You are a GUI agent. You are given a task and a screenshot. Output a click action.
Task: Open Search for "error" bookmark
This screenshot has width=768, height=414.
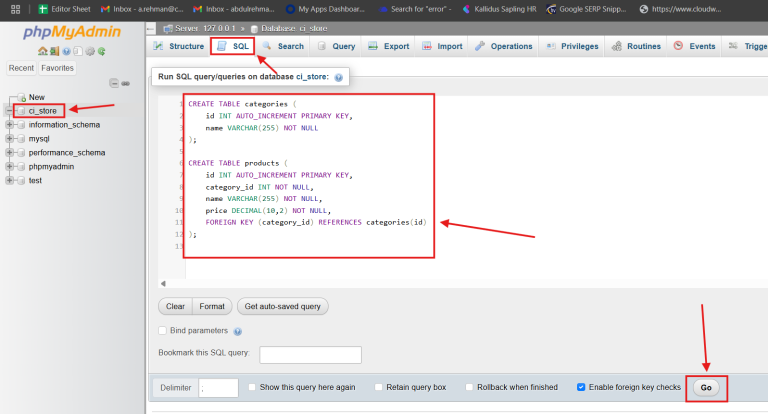click(415, 9)
